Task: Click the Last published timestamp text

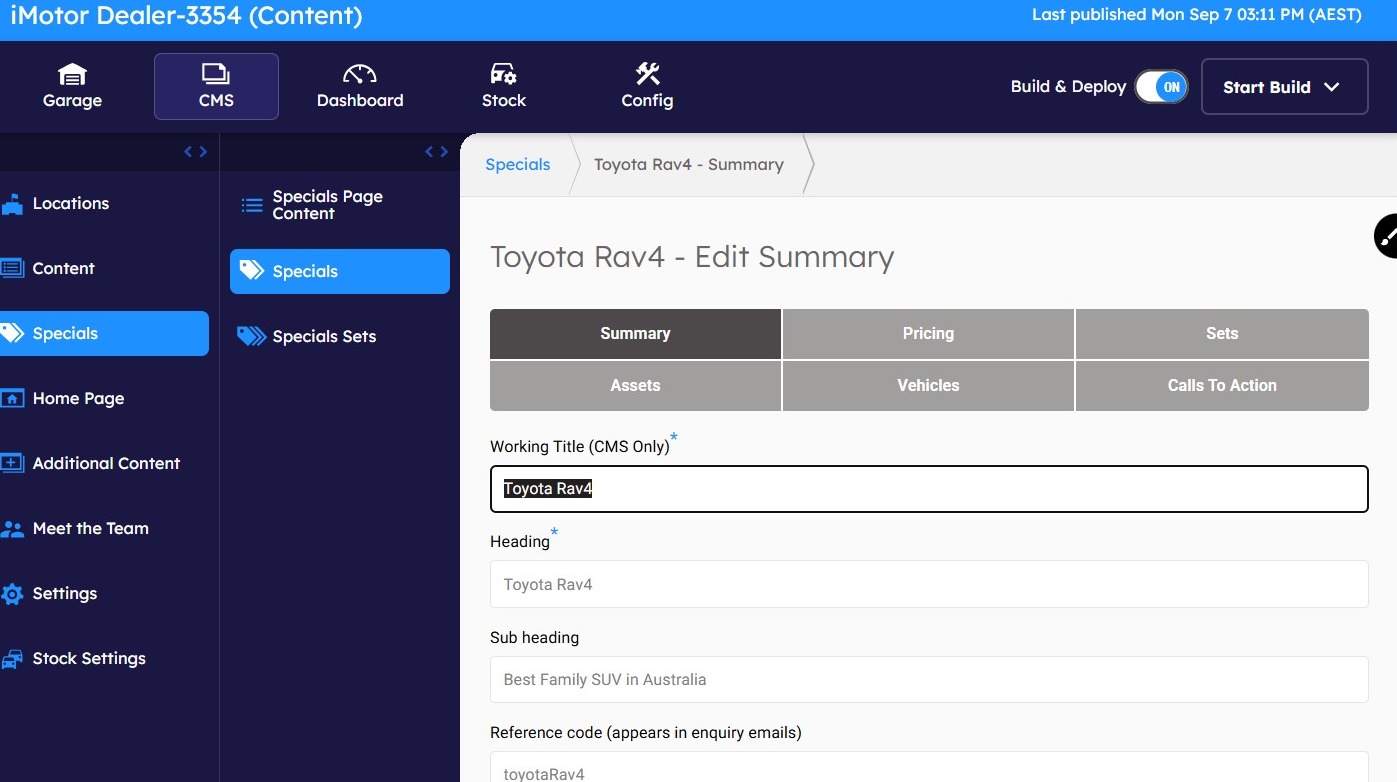Action: 1197,15
